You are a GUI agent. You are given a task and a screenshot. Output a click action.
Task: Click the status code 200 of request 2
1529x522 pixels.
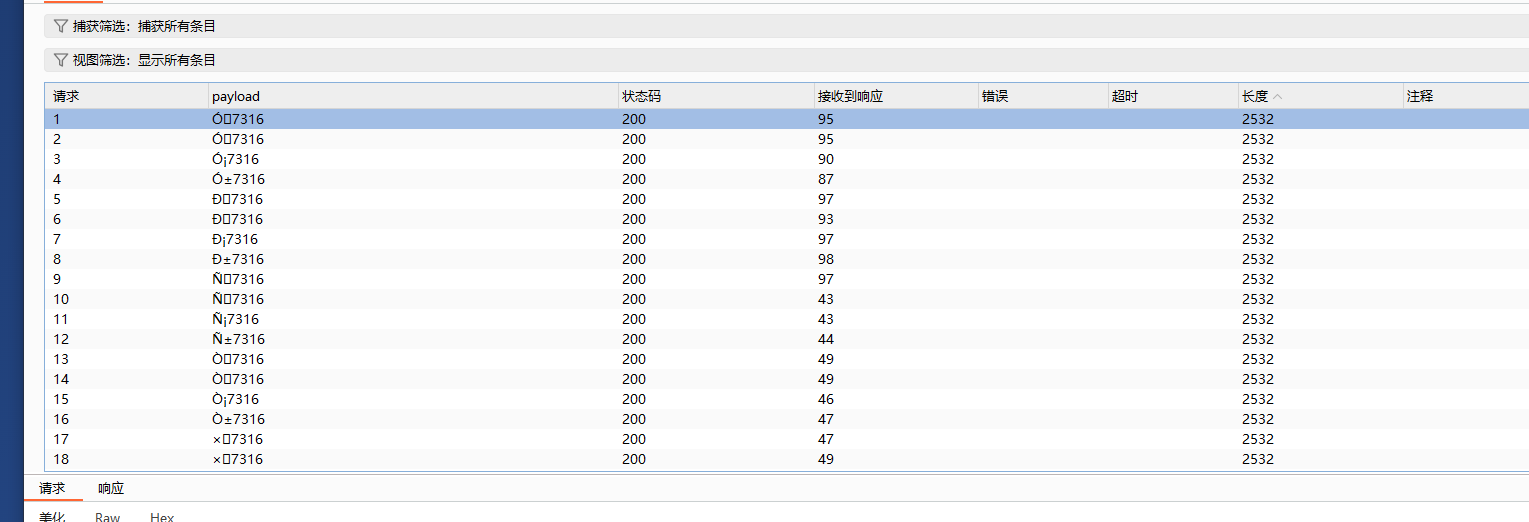[634, 139]
